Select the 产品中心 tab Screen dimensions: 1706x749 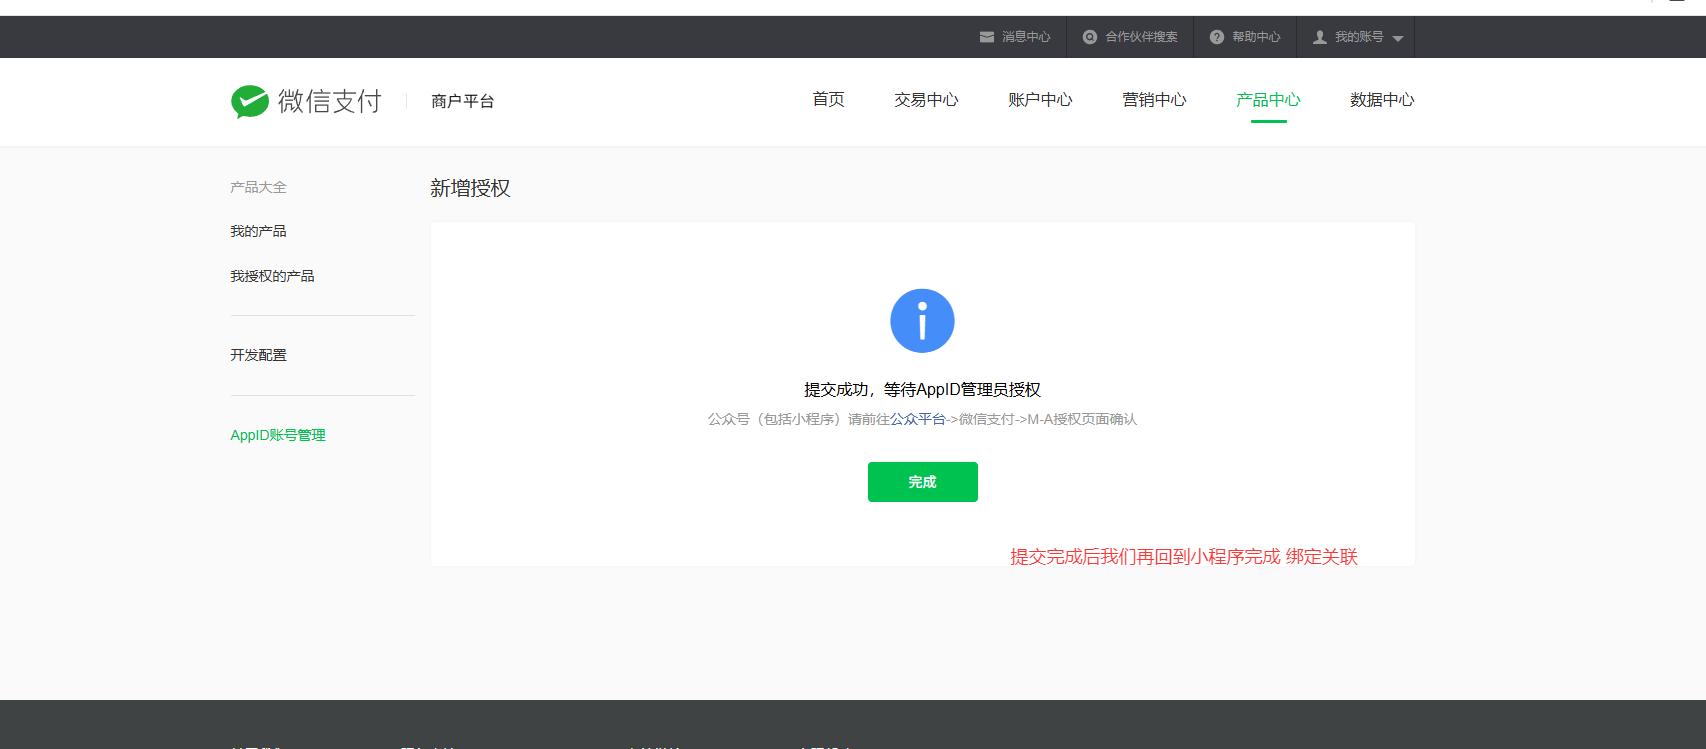pyautogui.click(x=1268, y=100)
